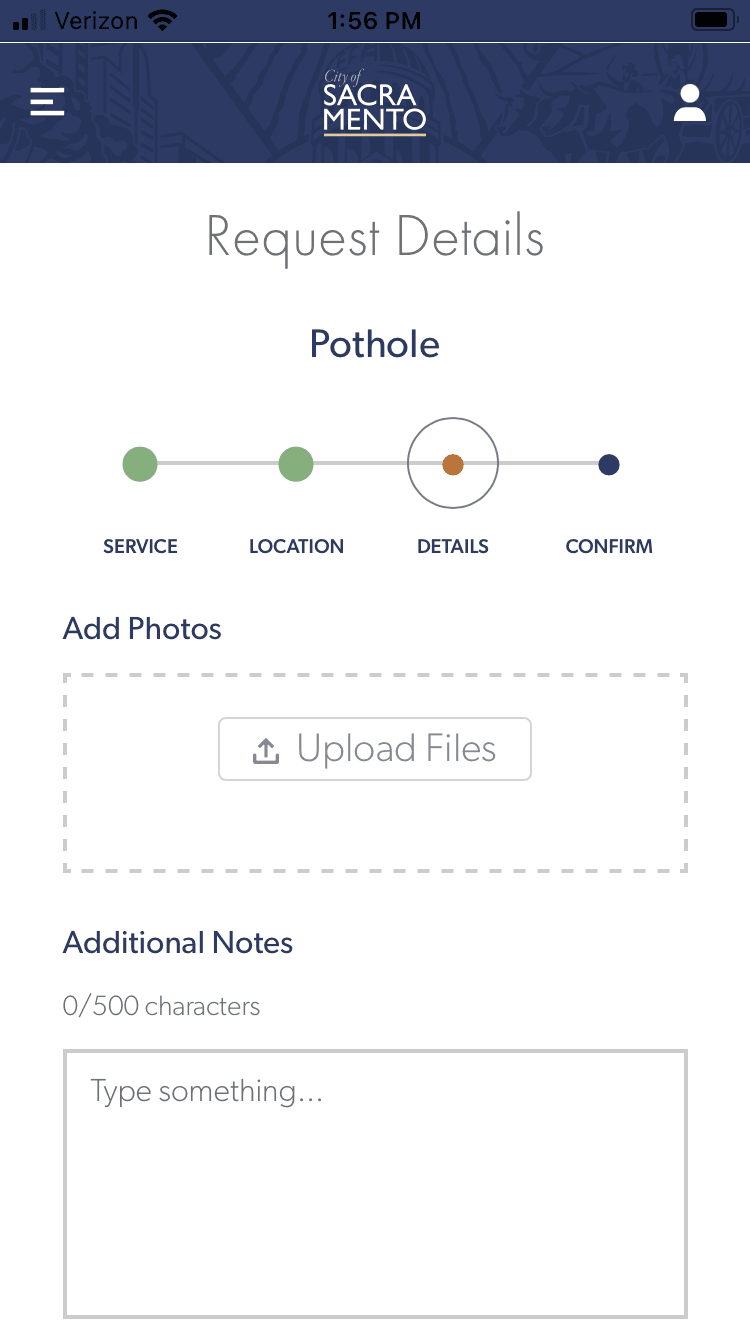The image size is (750, 1334).
Task: Click the dashed photo drop zone
Action: 375,830
